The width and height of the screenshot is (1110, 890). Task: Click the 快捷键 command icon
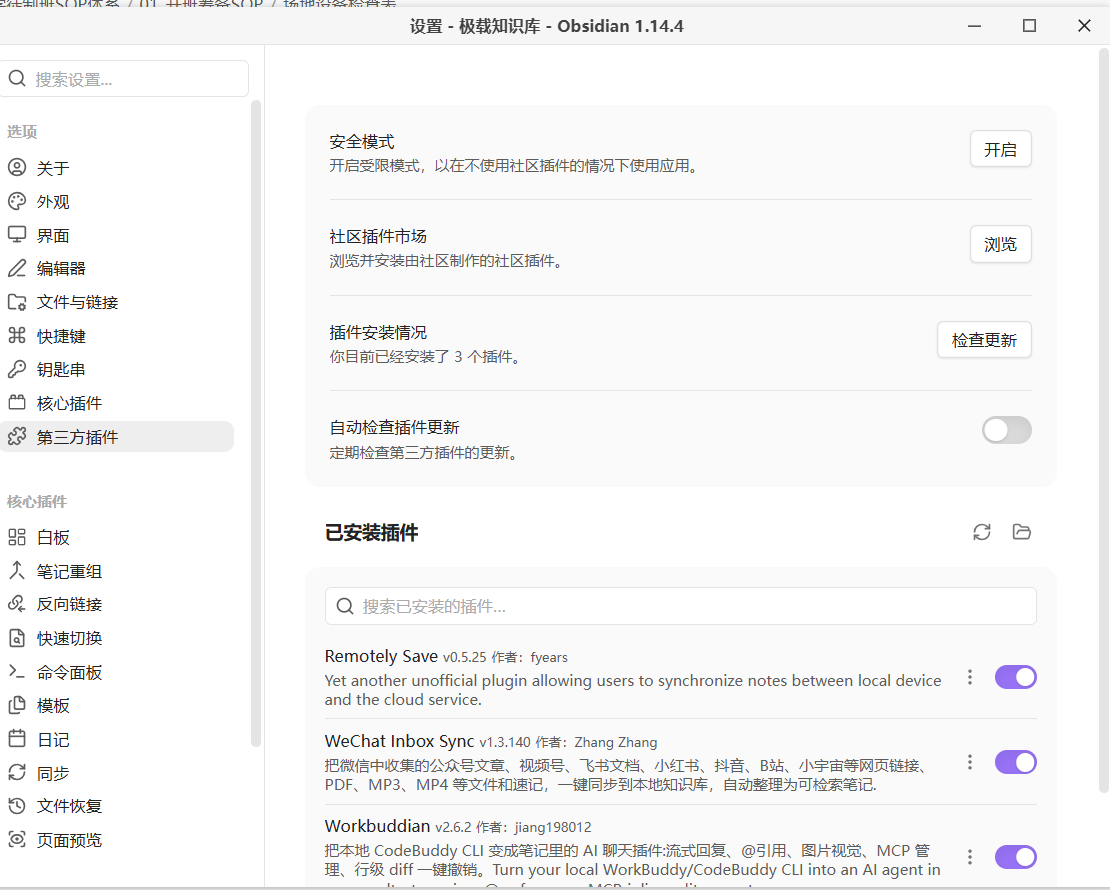point(17,336)
